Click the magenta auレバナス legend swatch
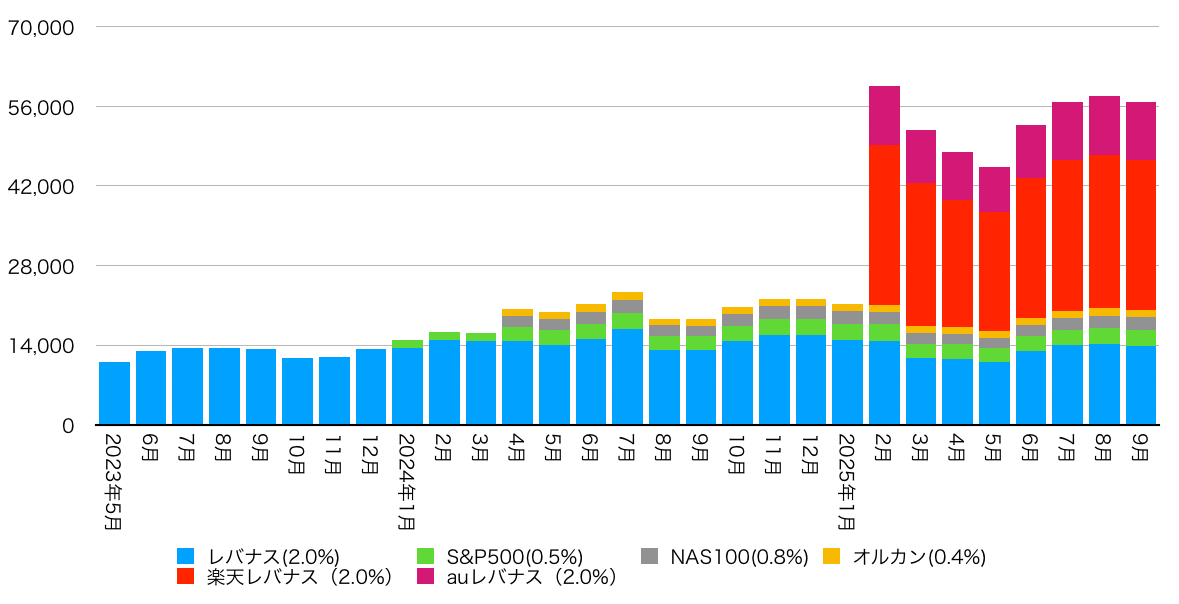The height and width of the screenshot is (604, 1179). [425, 577]
